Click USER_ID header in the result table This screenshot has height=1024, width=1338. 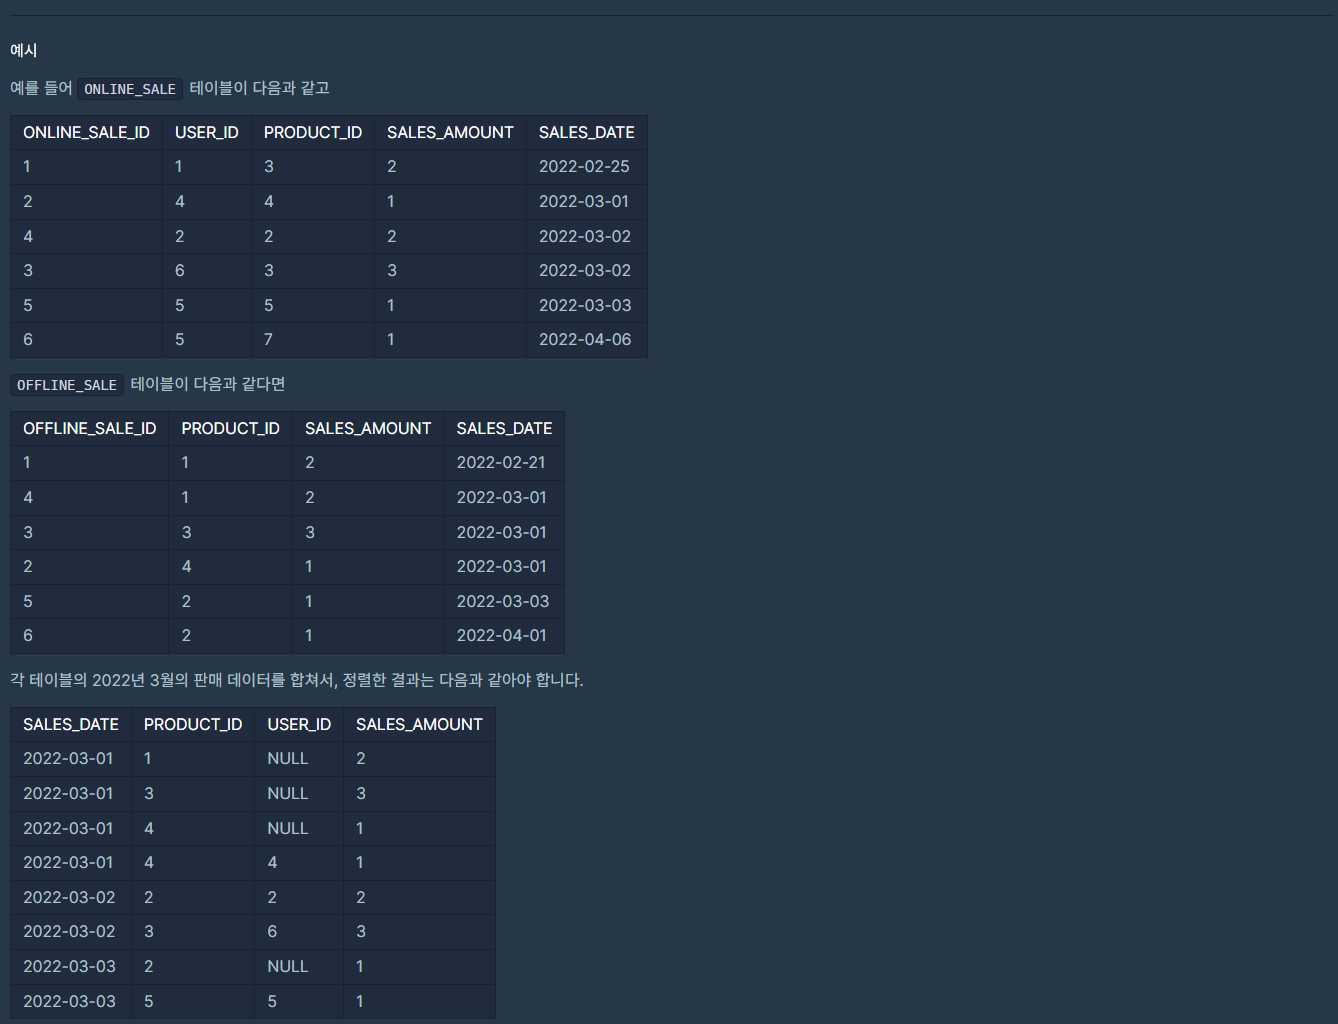[298, 724]
